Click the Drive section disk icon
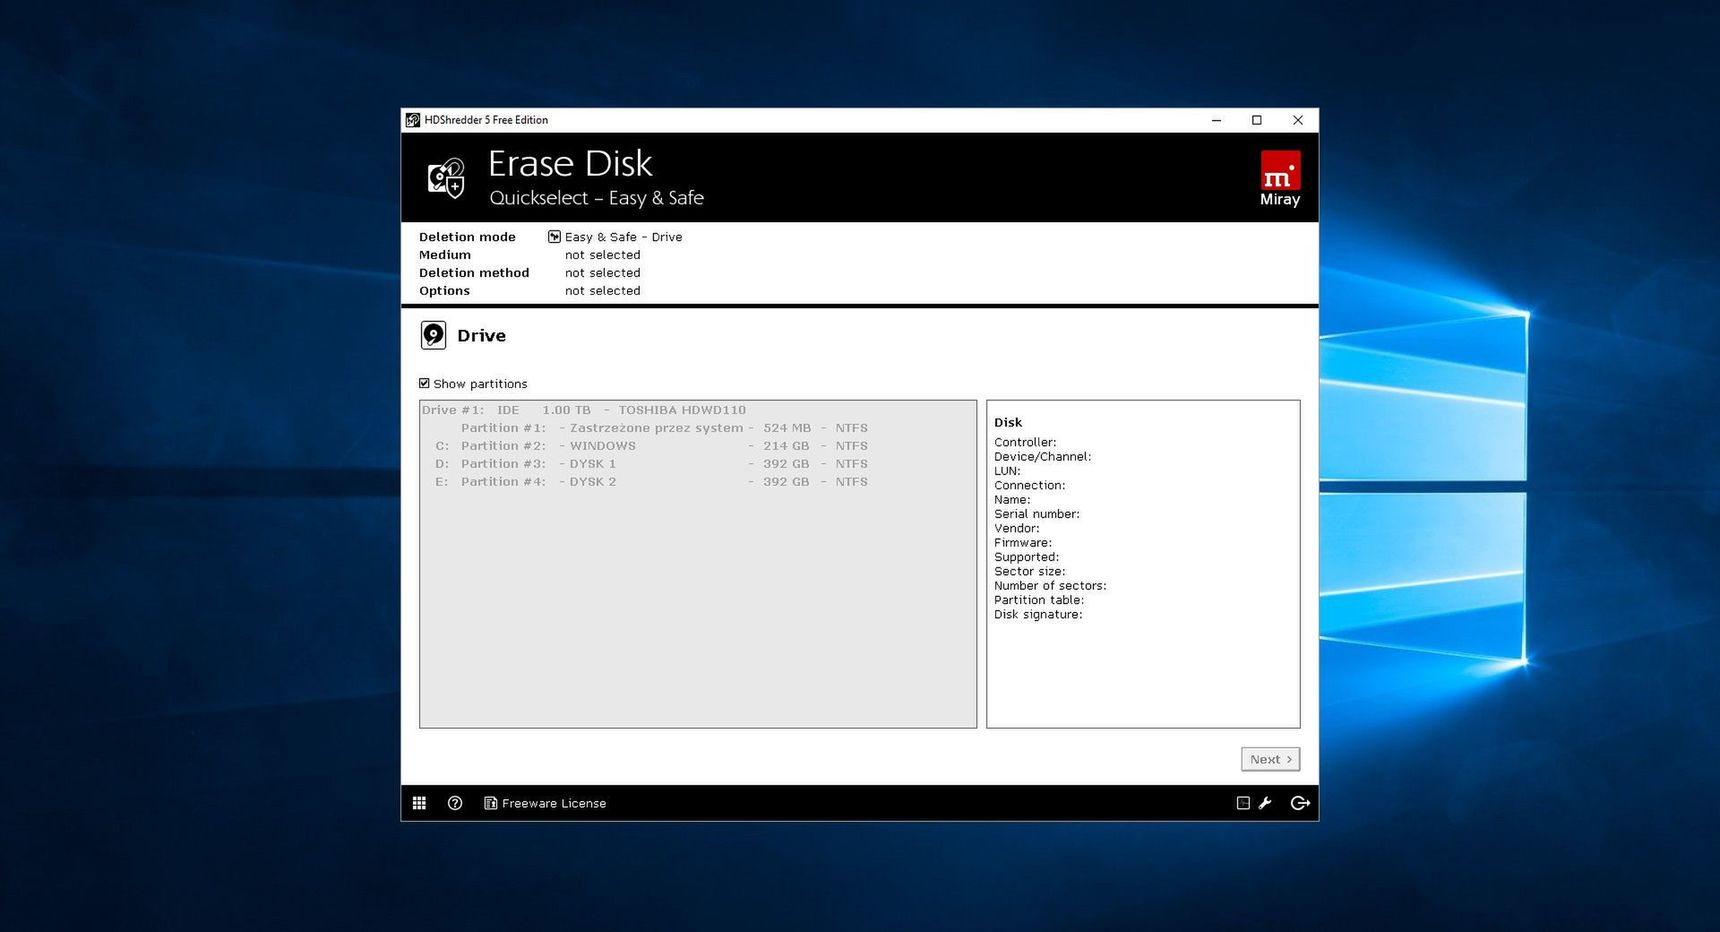Viewport: 1720px width, 932px height. [433, 335]
